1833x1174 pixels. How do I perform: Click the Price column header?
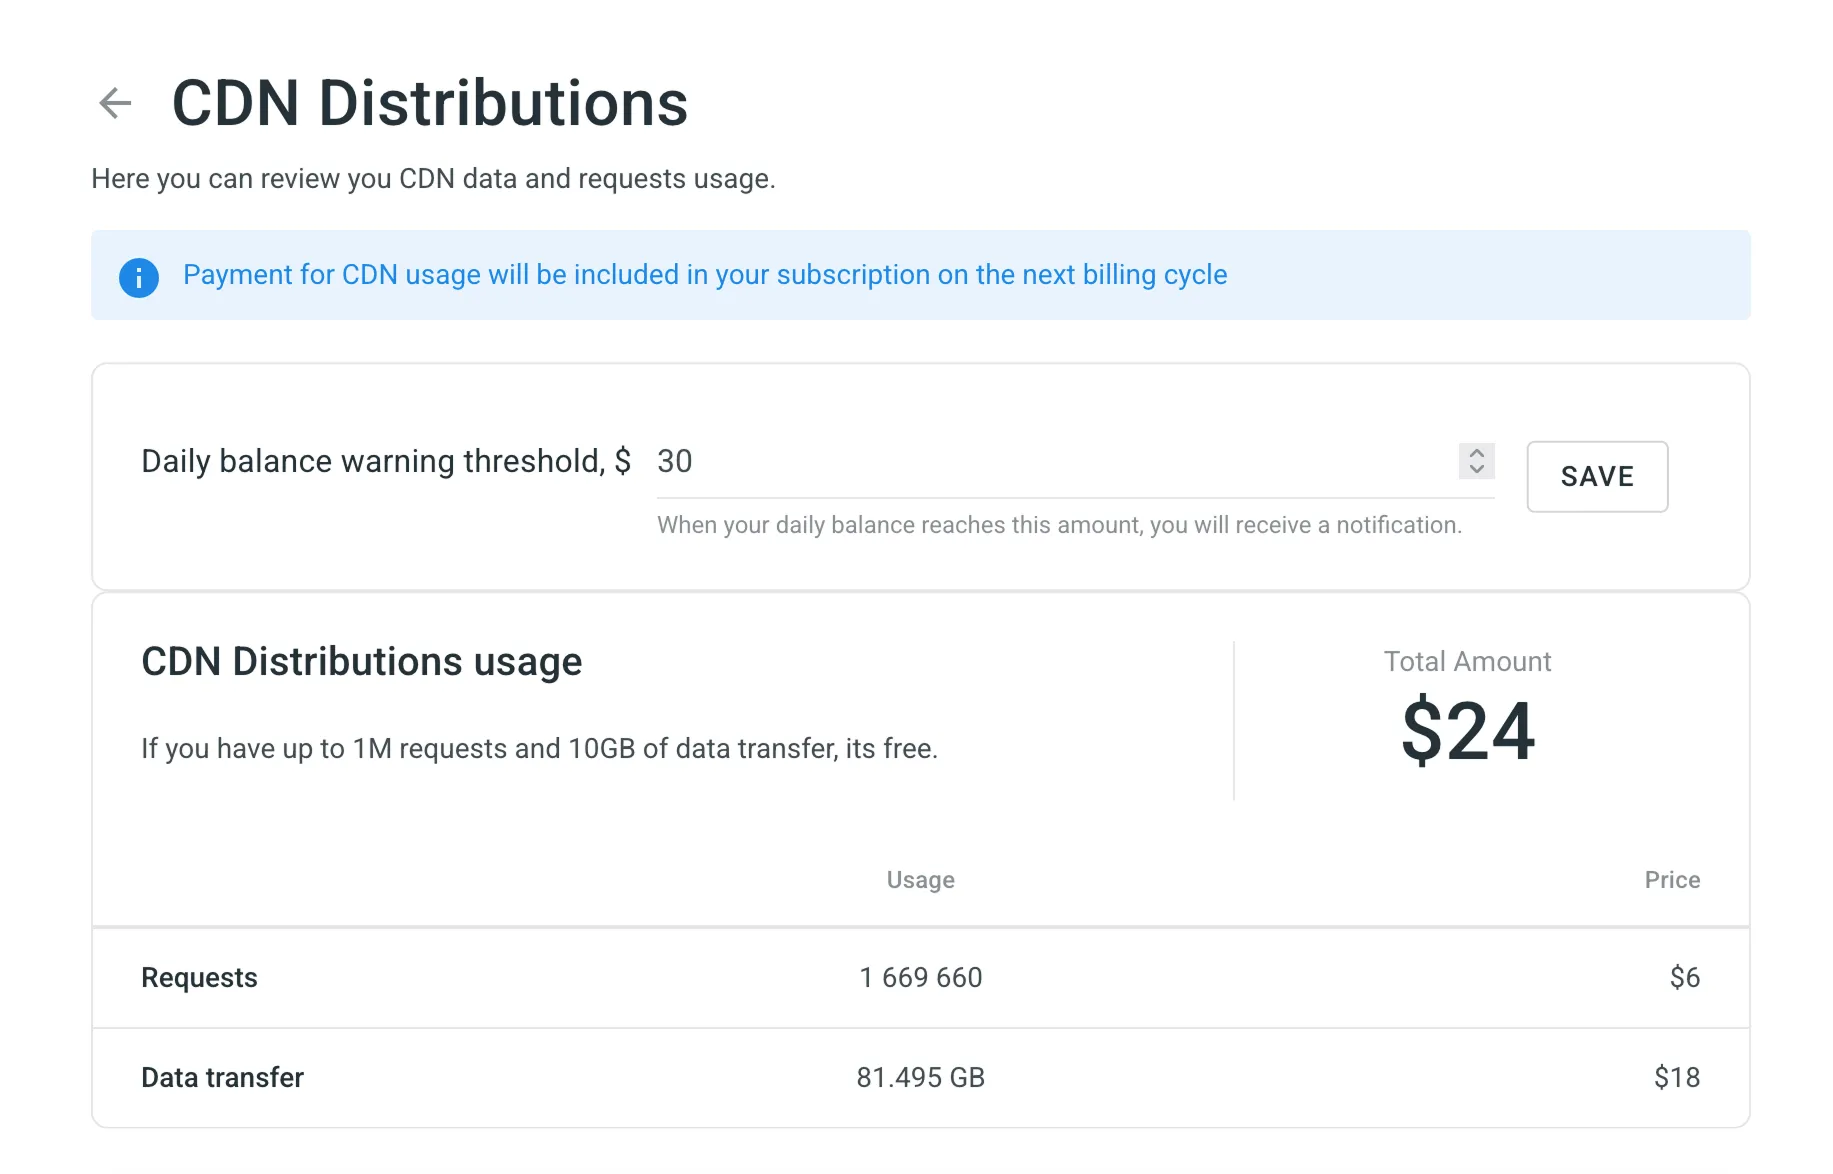(1672, 880)
